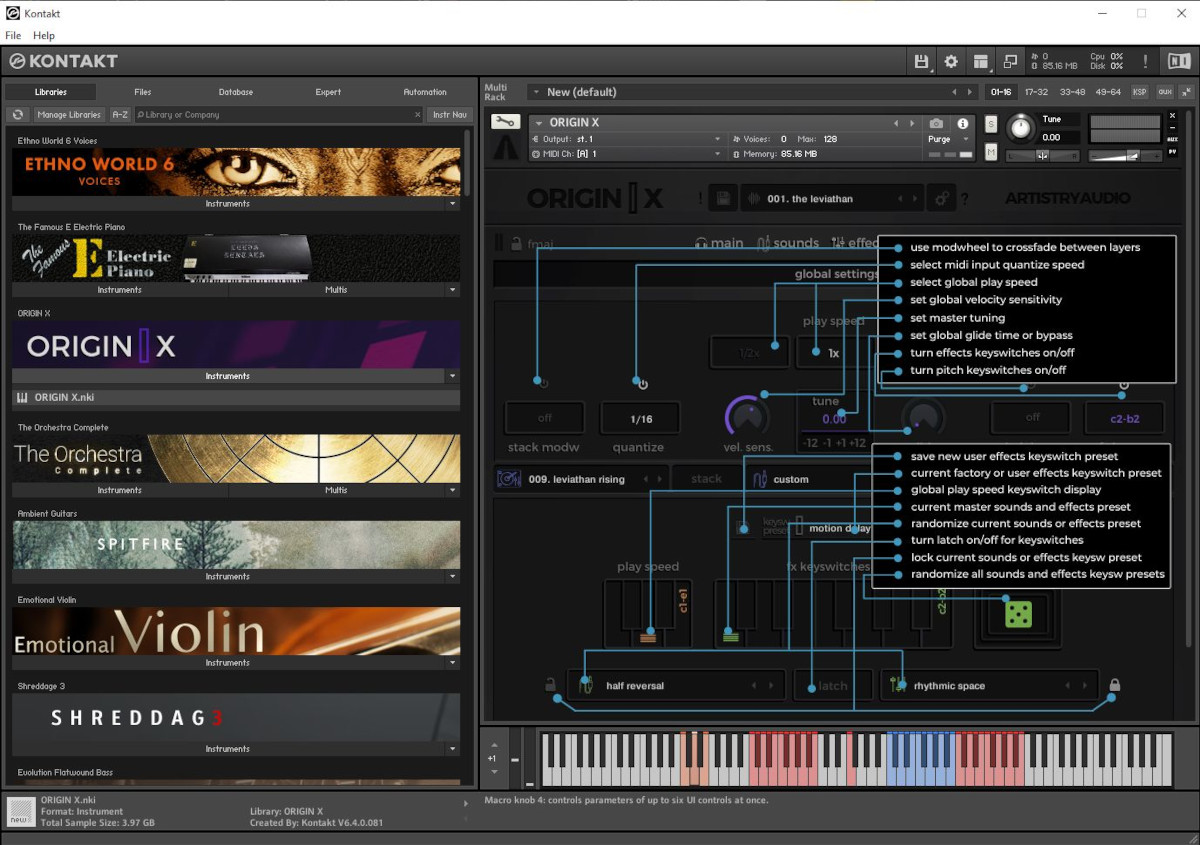Click the small lock icon beside fmaj
Screen dimensions: 1200x845
pyautogui.click(x=516, y=243)
